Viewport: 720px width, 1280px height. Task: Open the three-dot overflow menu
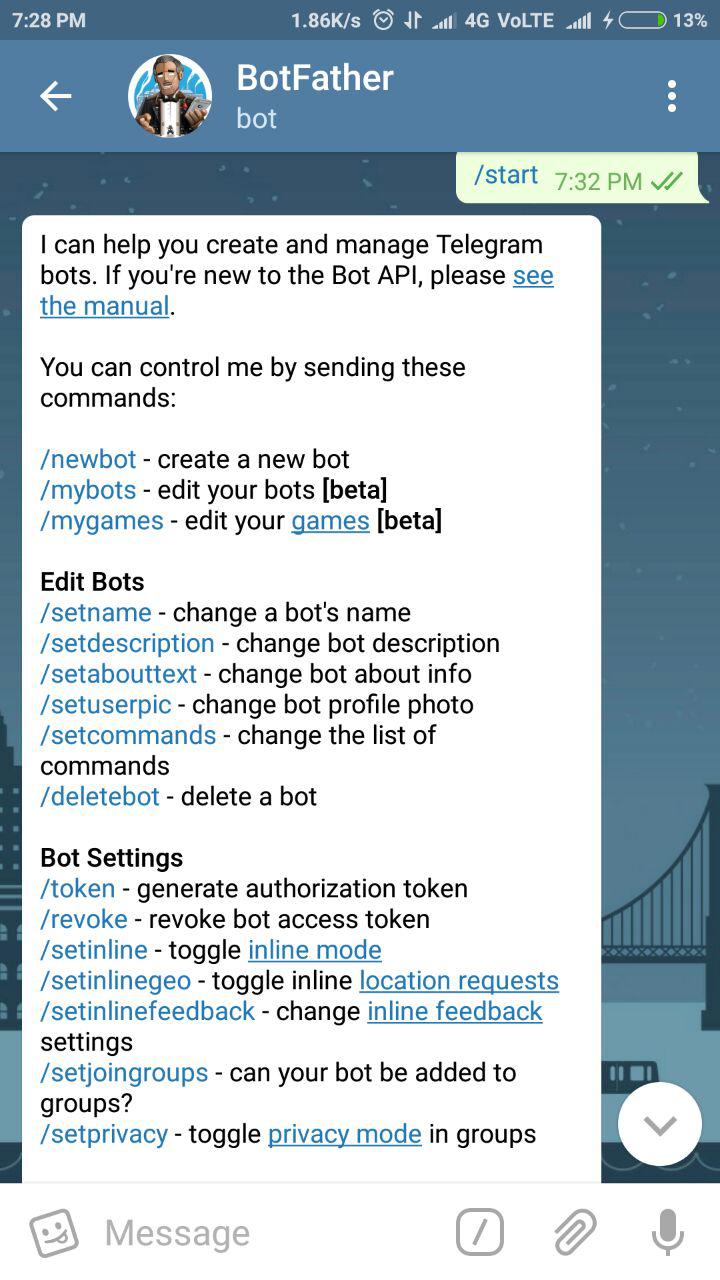(671, 96)
